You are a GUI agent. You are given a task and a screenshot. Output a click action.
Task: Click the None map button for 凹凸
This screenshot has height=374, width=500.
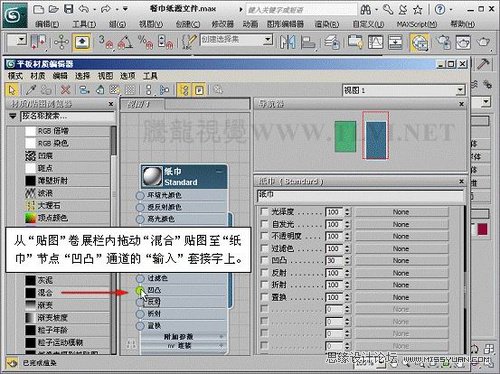click(401, 260)
